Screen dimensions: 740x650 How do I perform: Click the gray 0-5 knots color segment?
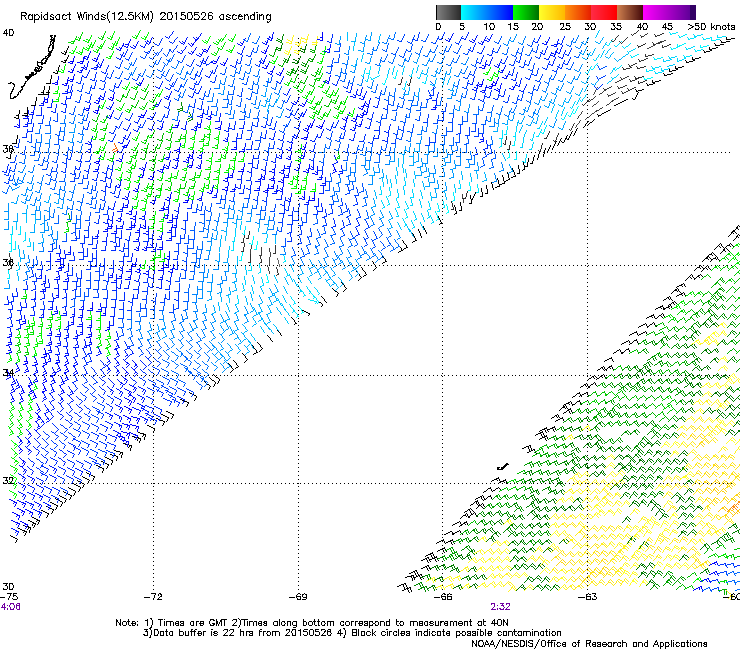[x=448, y=12]
